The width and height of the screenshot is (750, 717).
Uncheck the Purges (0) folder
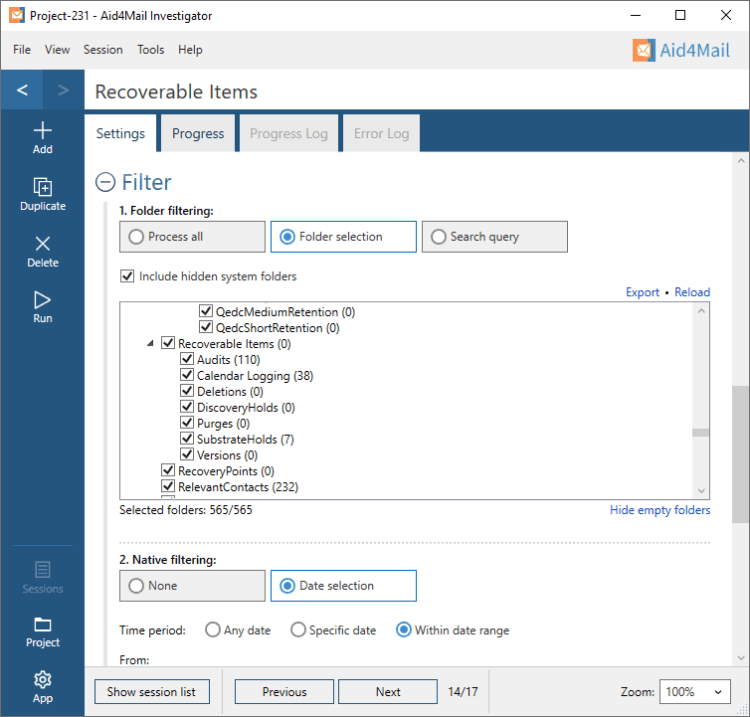coord(187,423)
